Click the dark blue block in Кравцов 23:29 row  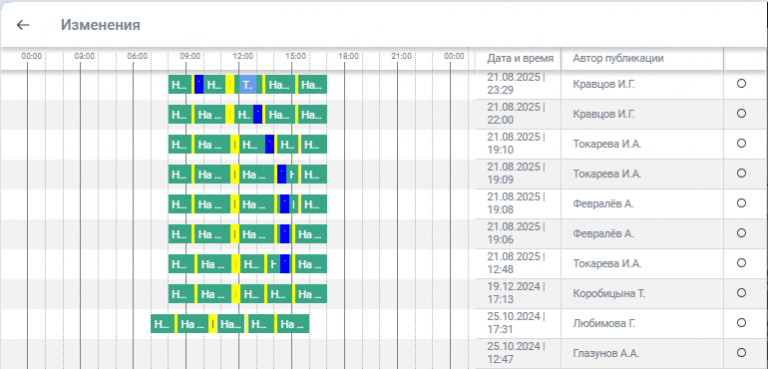199,84
